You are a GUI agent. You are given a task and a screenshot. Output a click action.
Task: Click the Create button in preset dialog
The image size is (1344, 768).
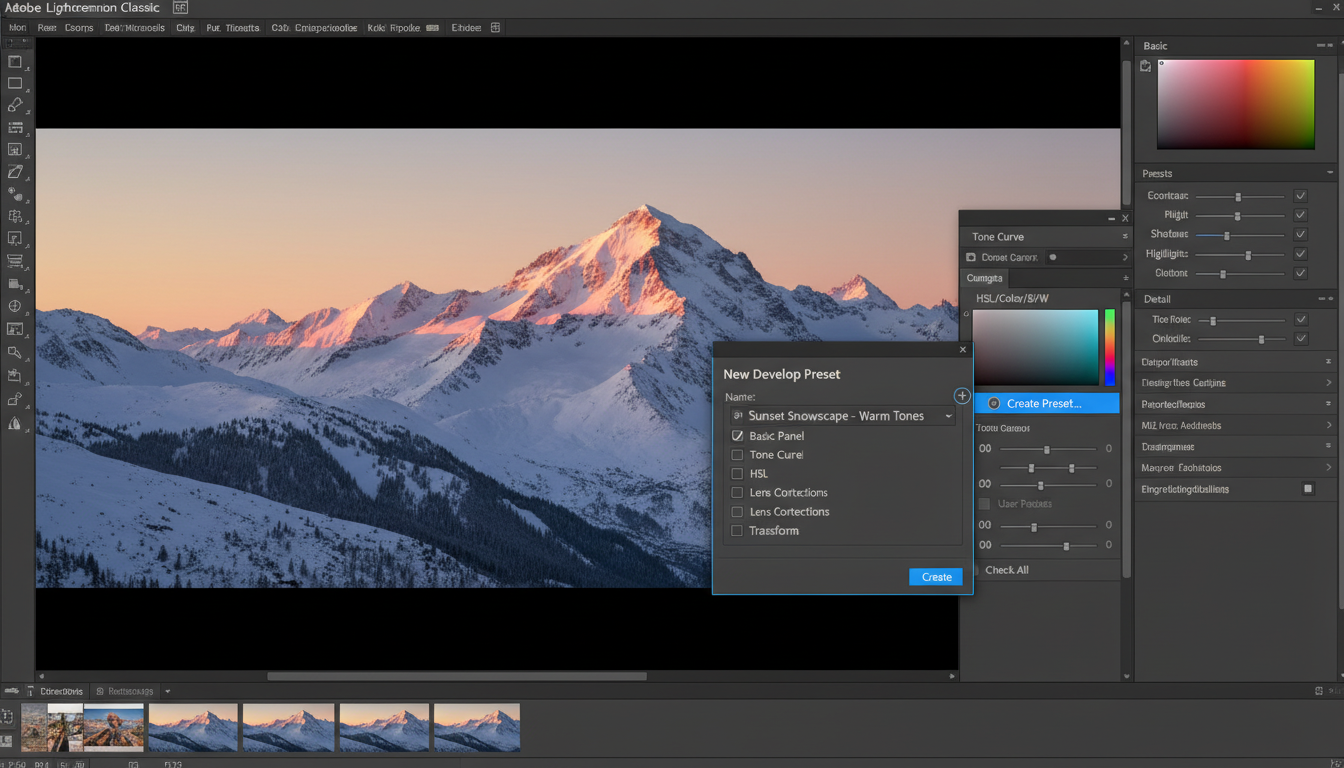935,577
